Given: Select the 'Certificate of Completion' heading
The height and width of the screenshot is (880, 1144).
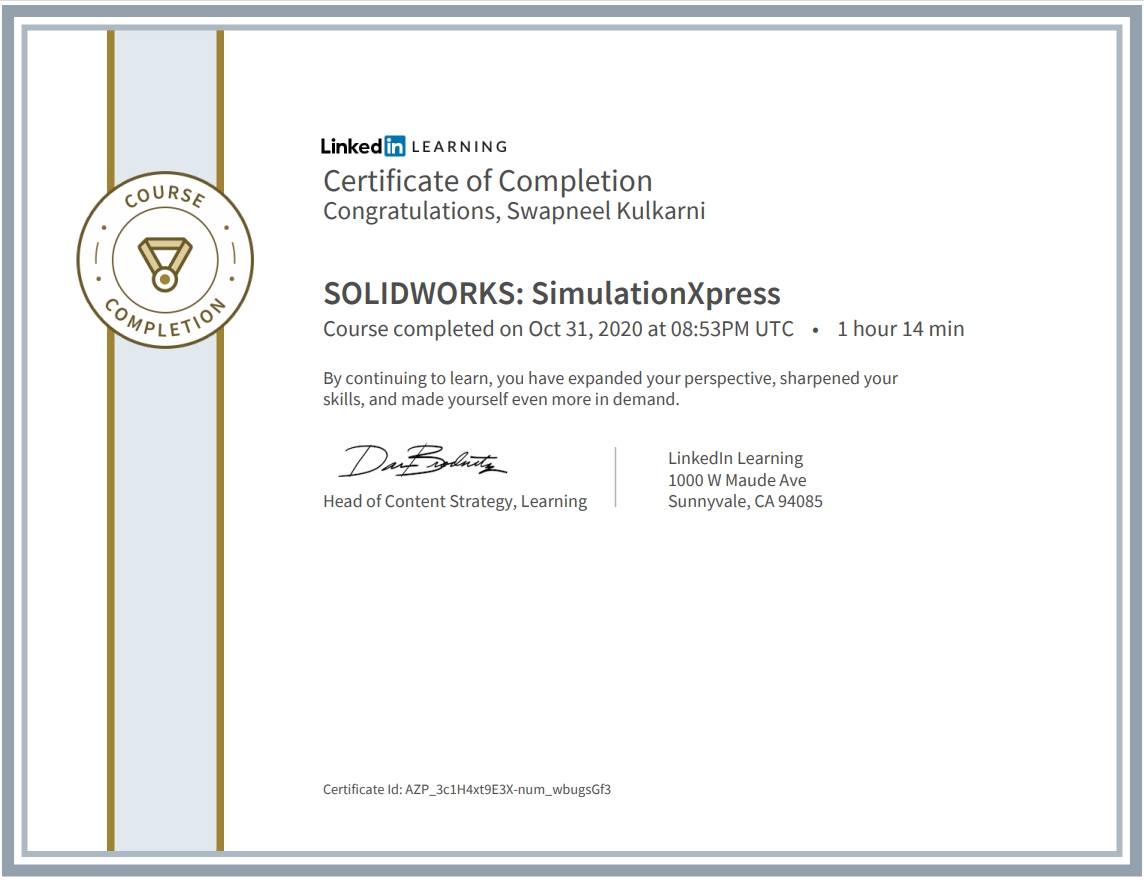Looking at the screenshot, I should pos(487,181).
